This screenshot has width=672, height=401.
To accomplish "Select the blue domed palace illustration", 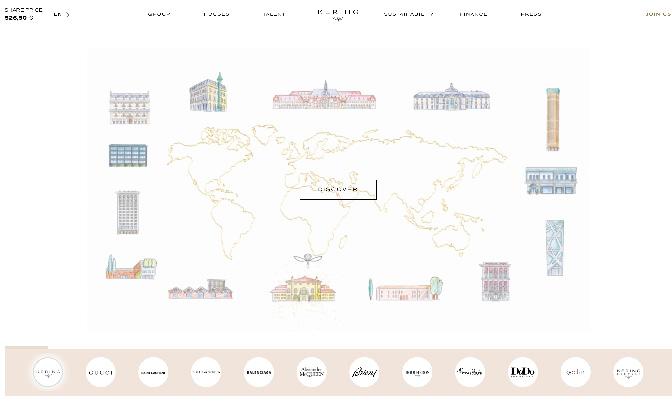I will coord(451,97).
